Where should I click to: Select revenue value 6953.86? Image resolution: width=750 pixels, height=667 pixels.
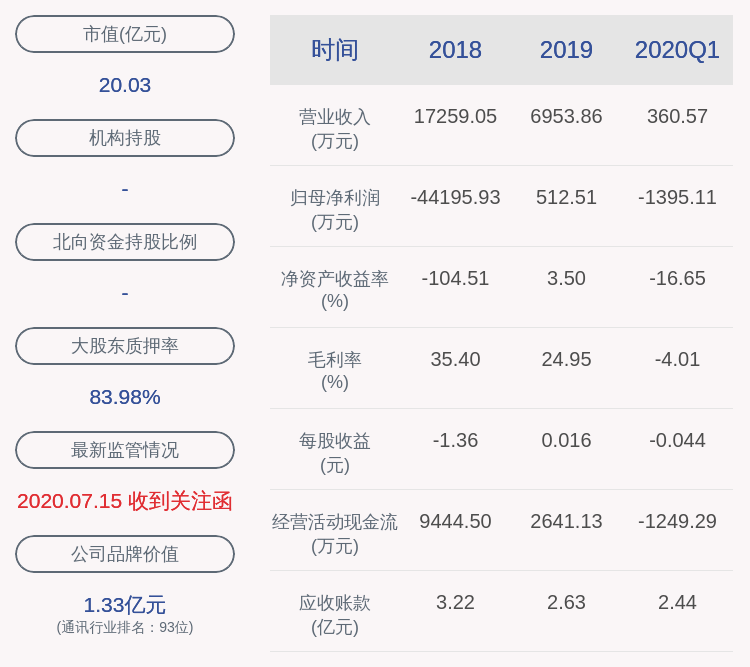pyautogui.click(x=566, y=116)
